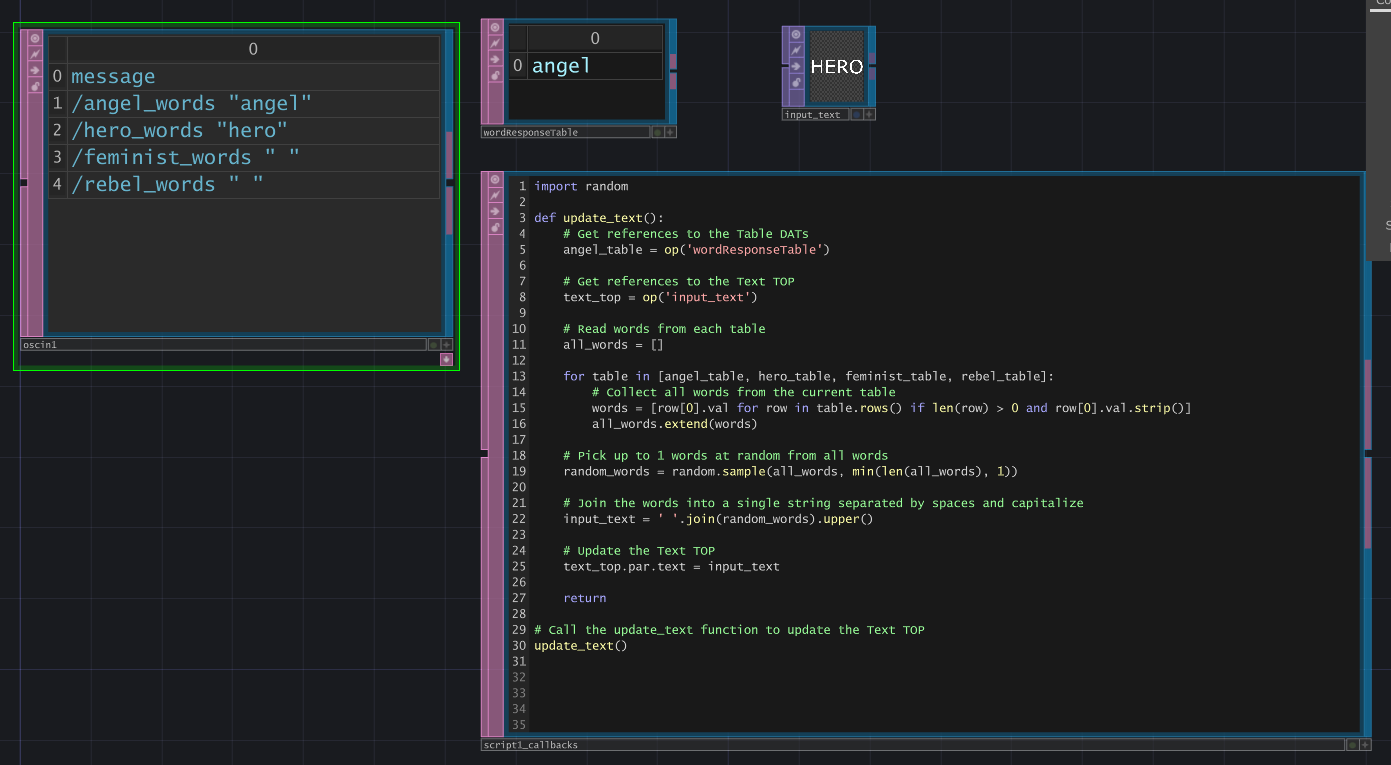The height and width of the screenshot is (765, 1391).
Task: Activate the plus viewer button on script1_callbacks
Action: coord(1366,745)
